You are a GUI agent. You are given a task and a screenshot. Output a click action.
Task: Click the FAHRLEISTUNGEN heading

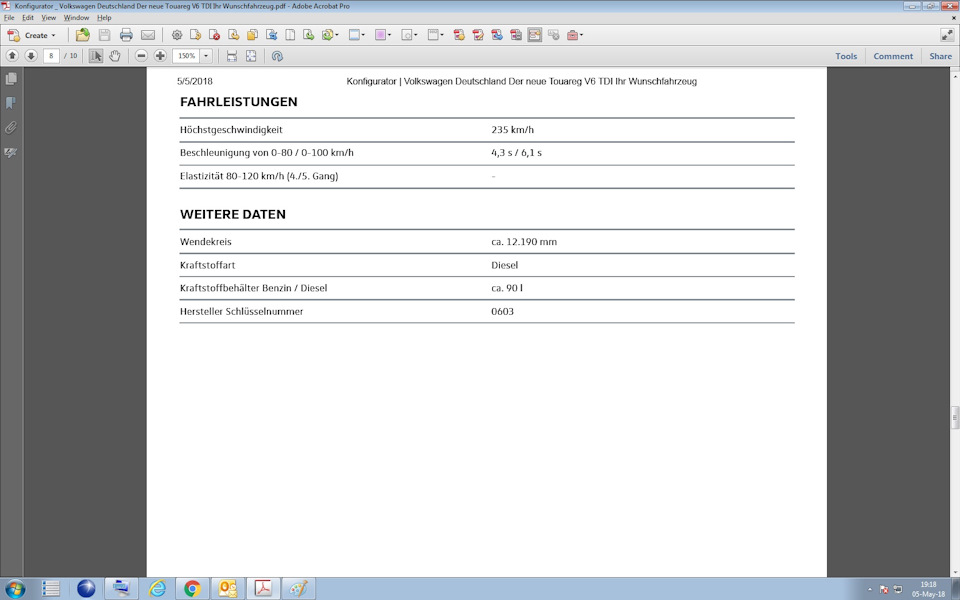click(x=239, y=102)
